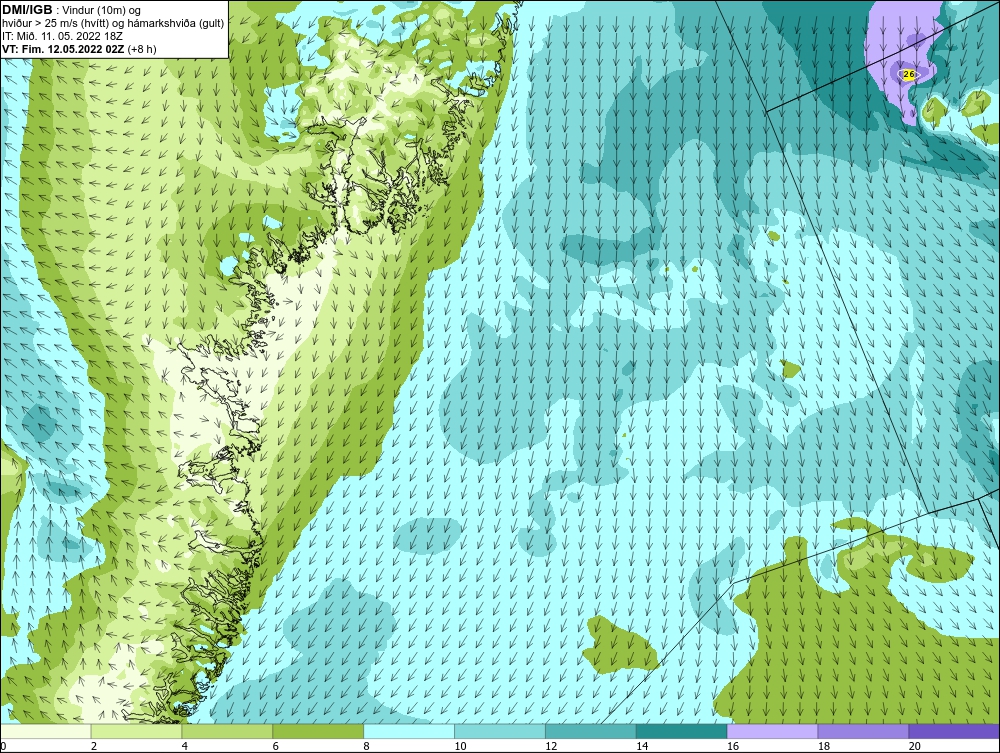Click the yellow 26 gust marker
The image size is (1000, 753).
pyautogui.click(x=909, y=75)
